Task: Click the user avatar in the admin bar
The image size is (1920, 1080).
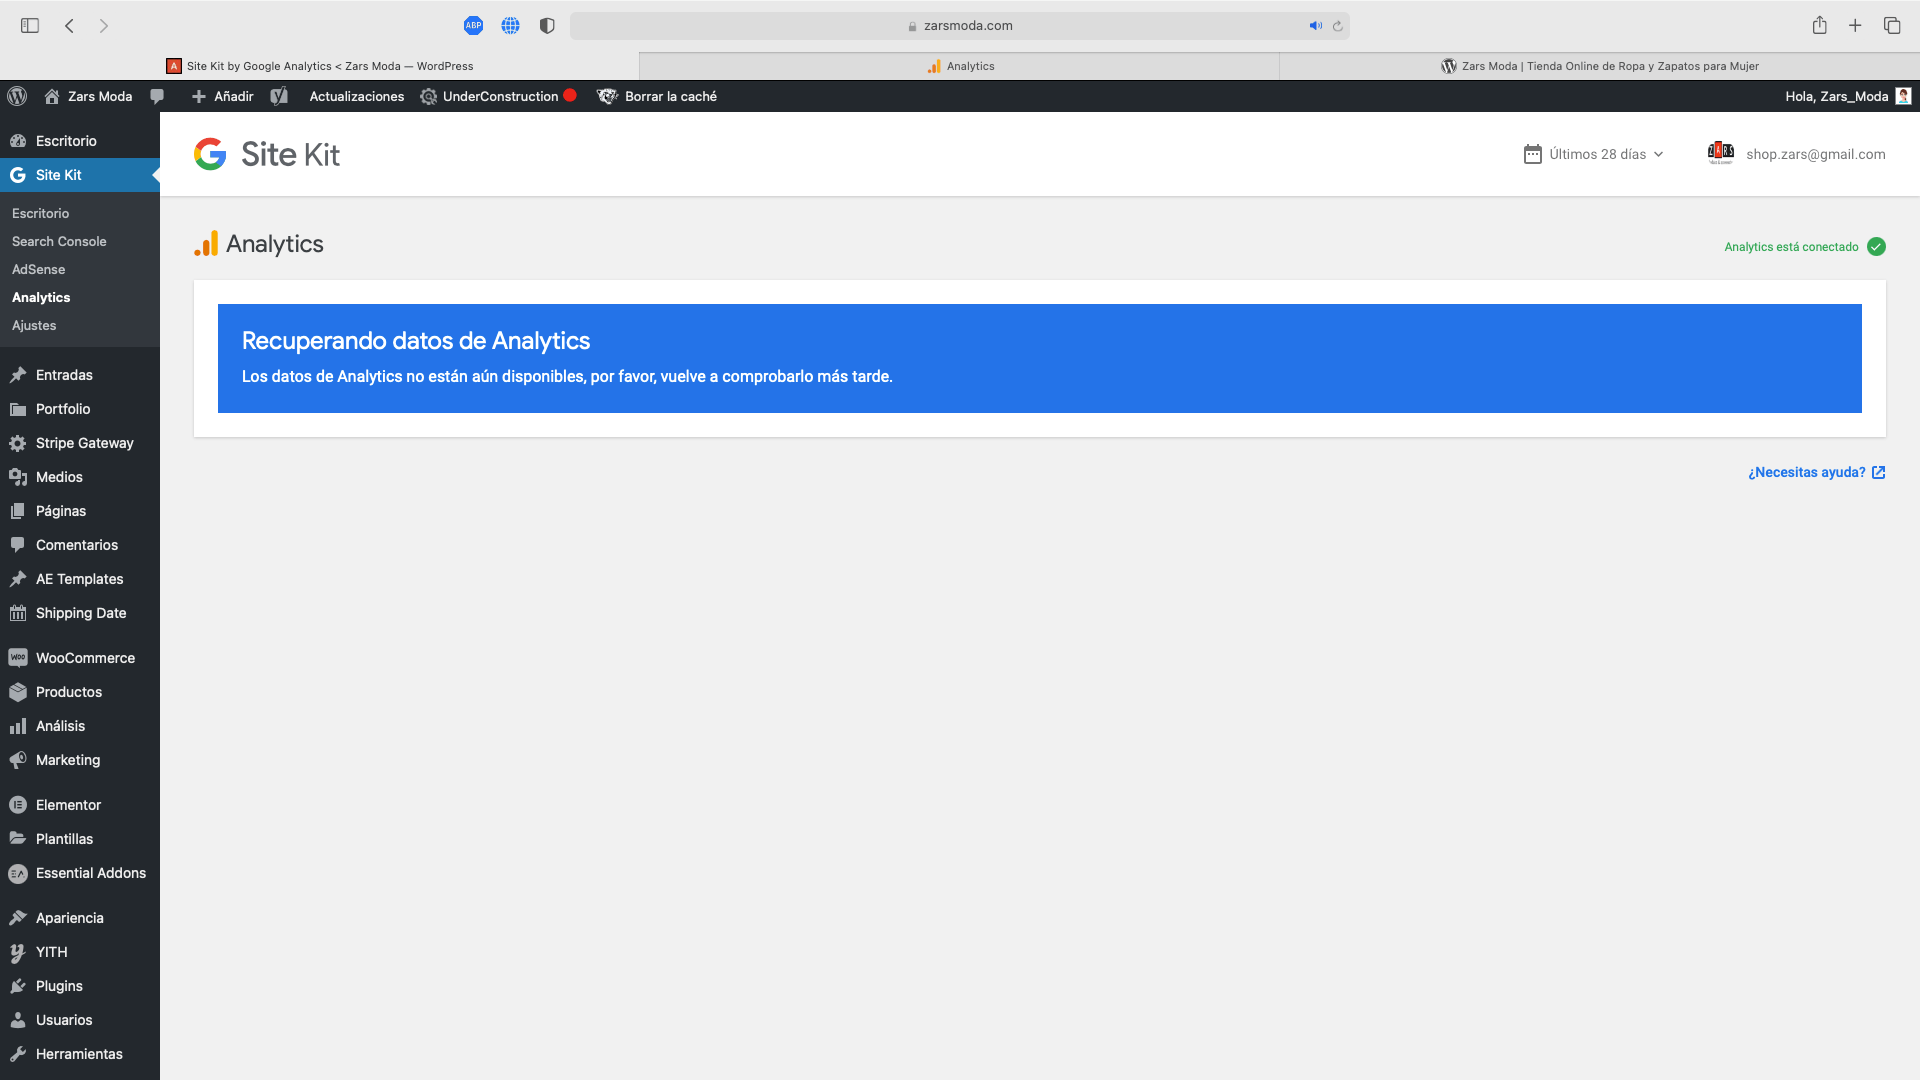Action: click(x=1903, y=96)
